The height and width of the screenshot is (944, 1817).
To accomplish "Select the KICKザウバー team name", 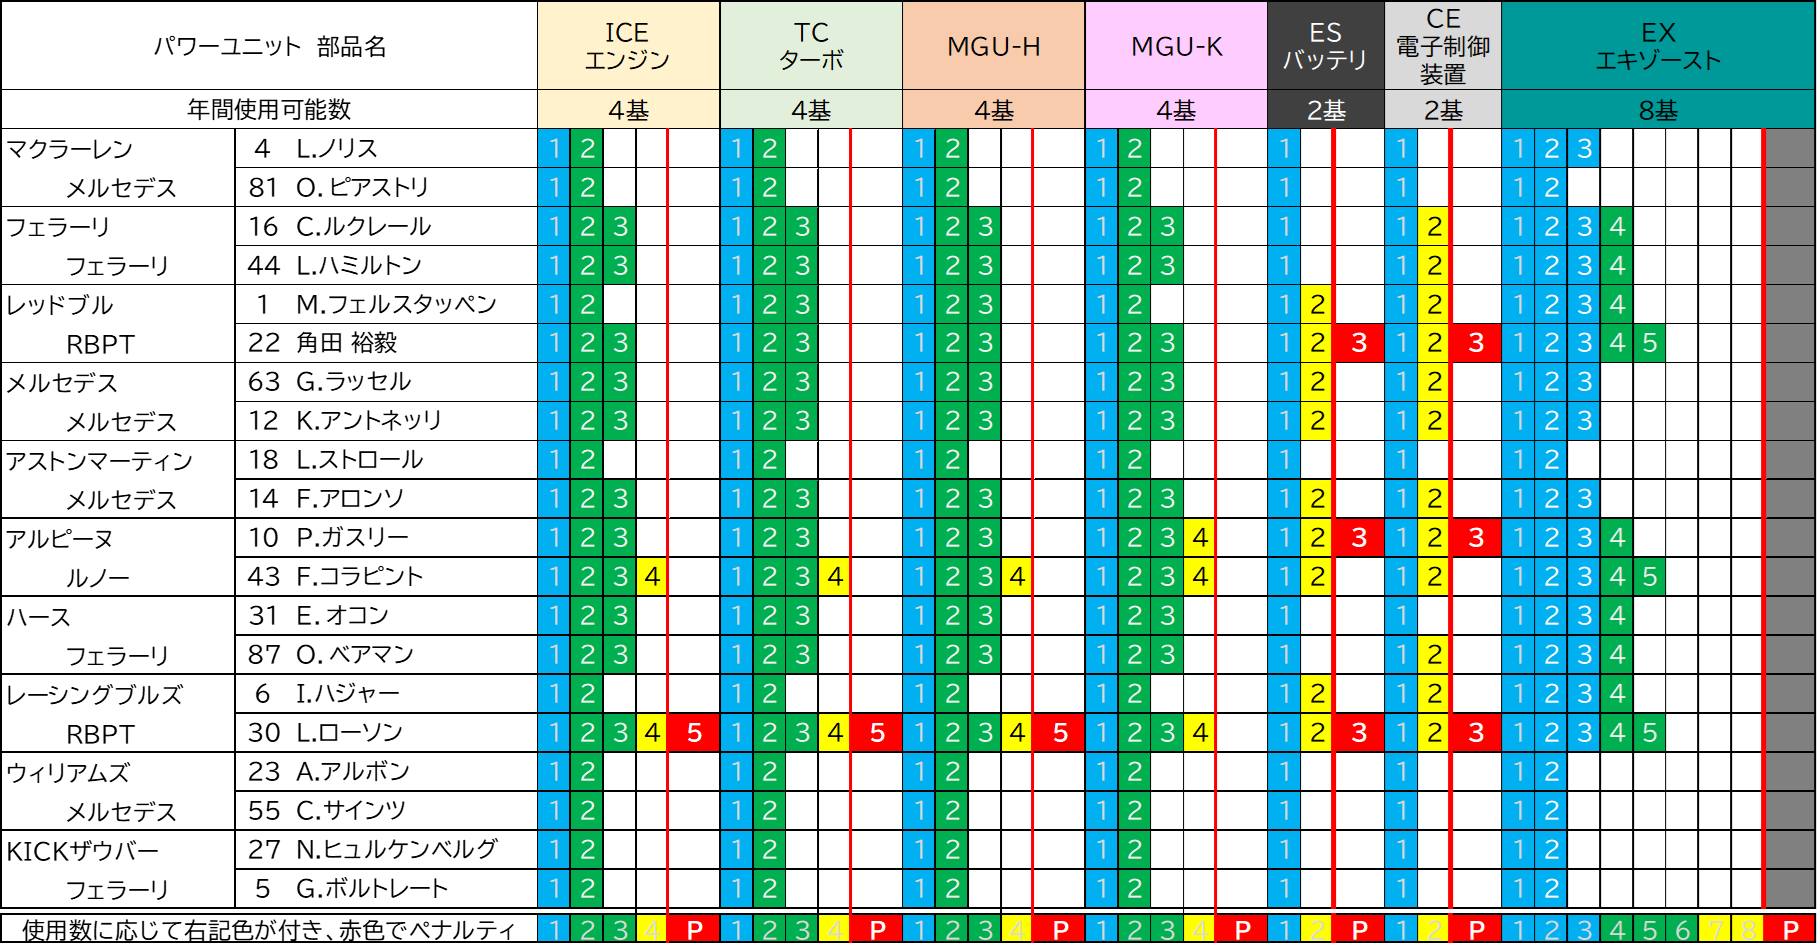I will coord(83,851).
